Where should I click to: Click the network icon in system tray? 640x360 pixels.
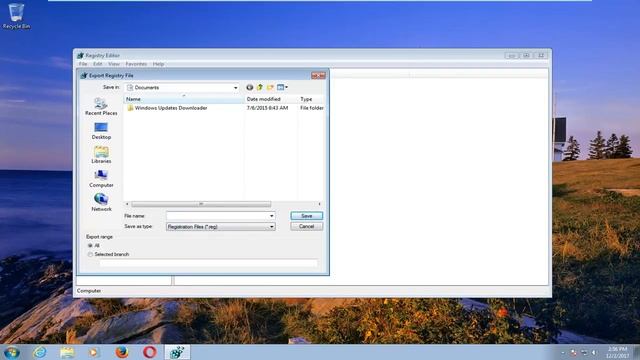(x=584, y=352)
